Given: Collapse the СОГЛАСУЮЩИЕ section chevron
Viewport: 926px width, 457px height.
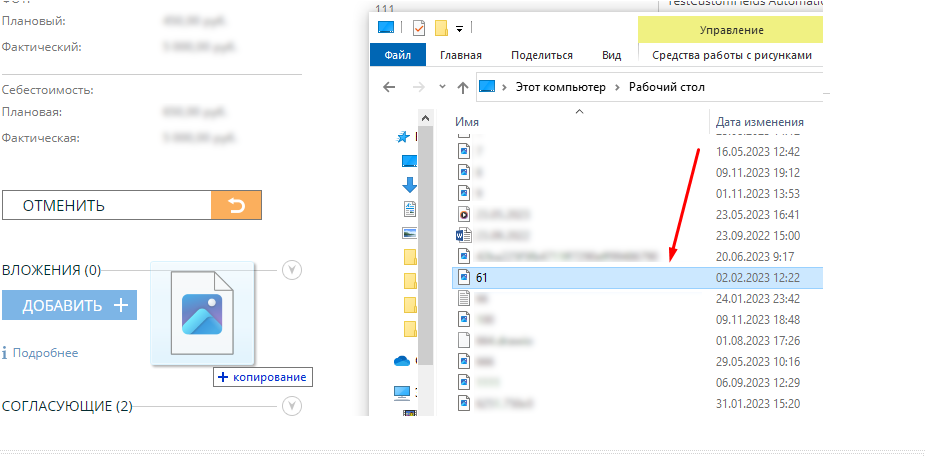Looking at the screenshot, I should click(291, 406).
